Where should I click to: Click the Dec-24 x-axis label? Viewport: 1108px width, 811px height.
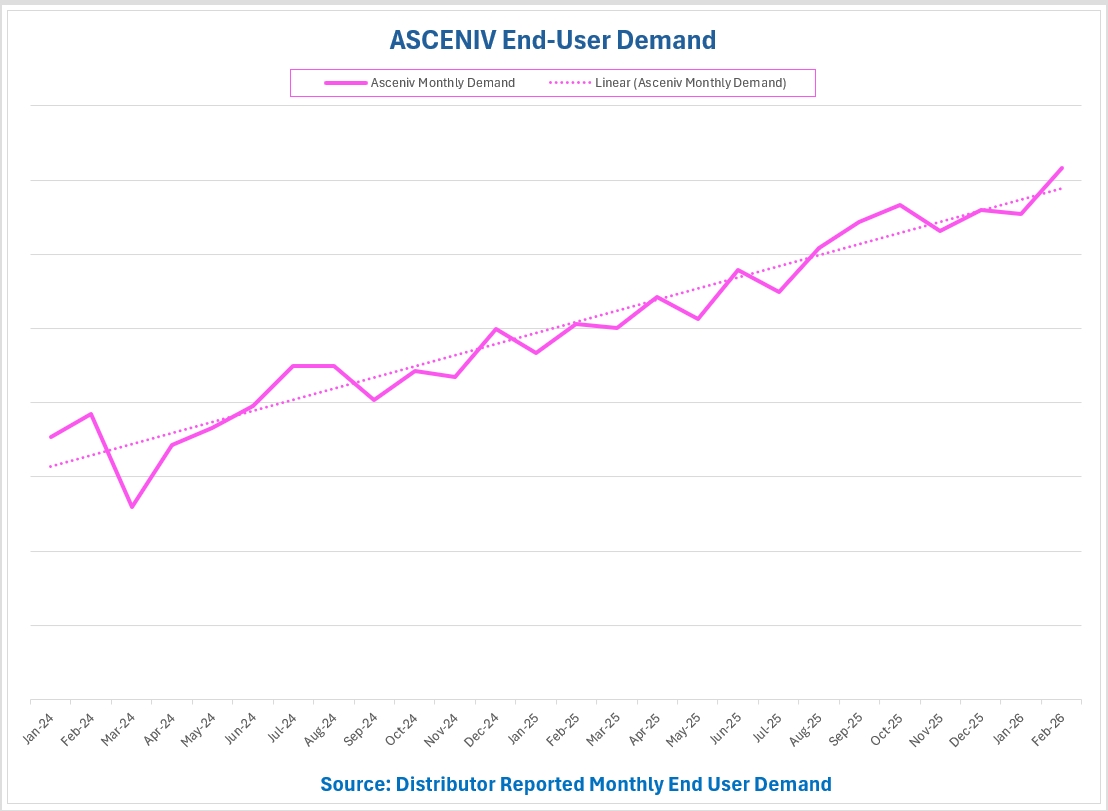pos(481,725)
